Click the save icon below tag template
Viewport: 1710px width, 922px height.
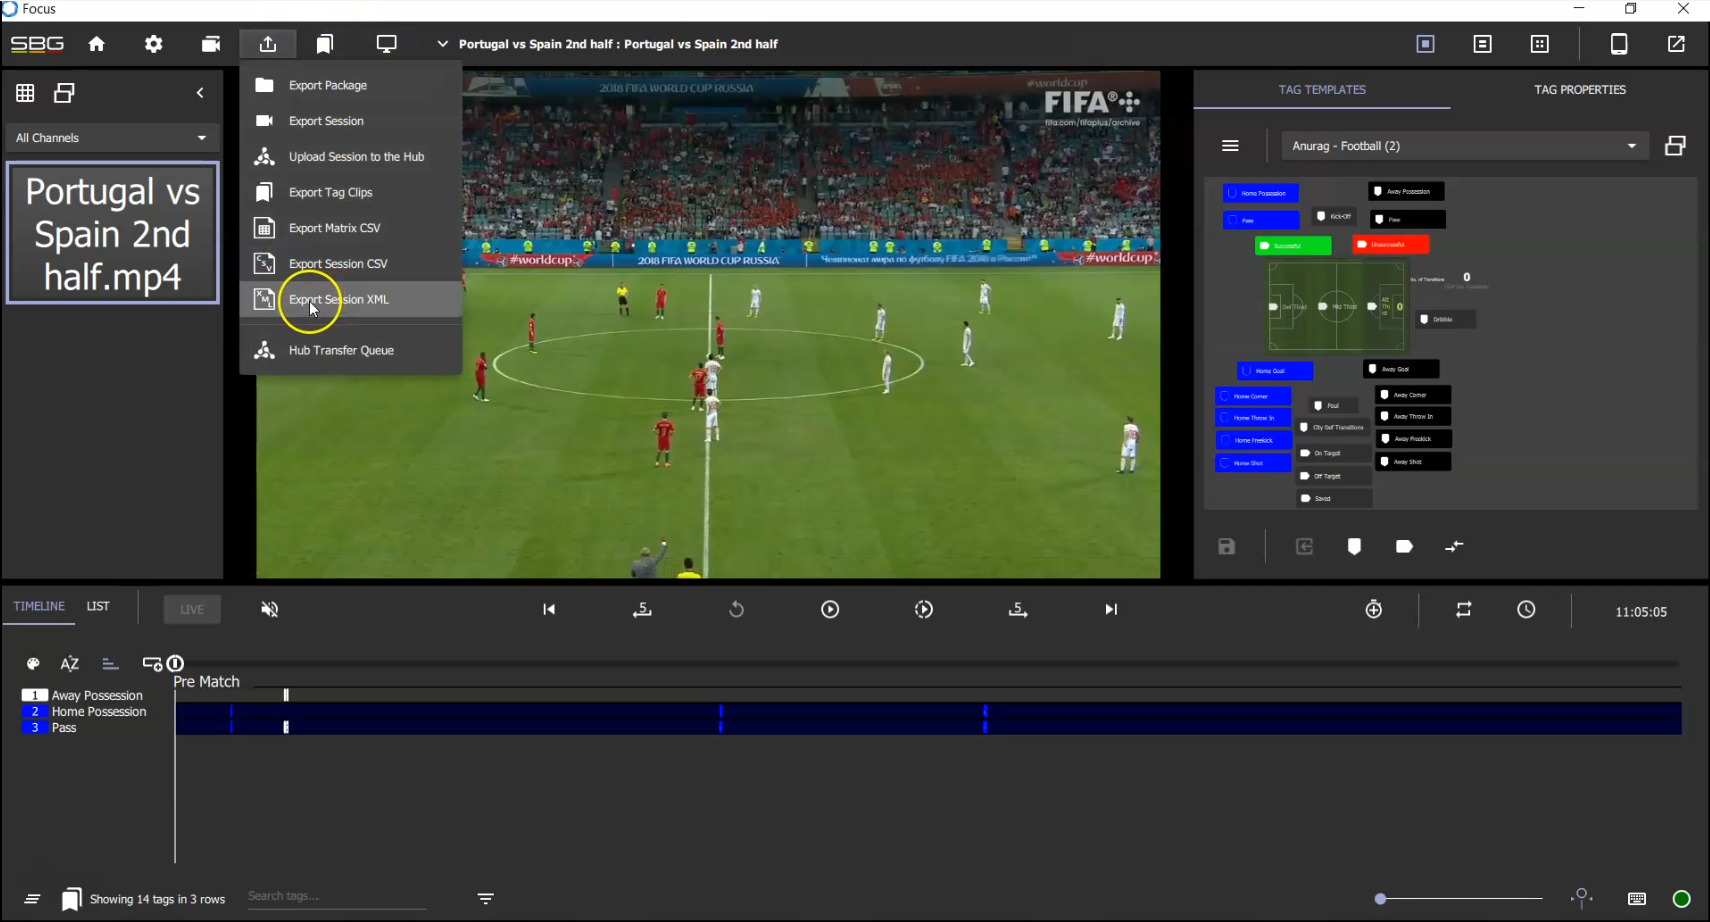click(x=1227, y=547)
